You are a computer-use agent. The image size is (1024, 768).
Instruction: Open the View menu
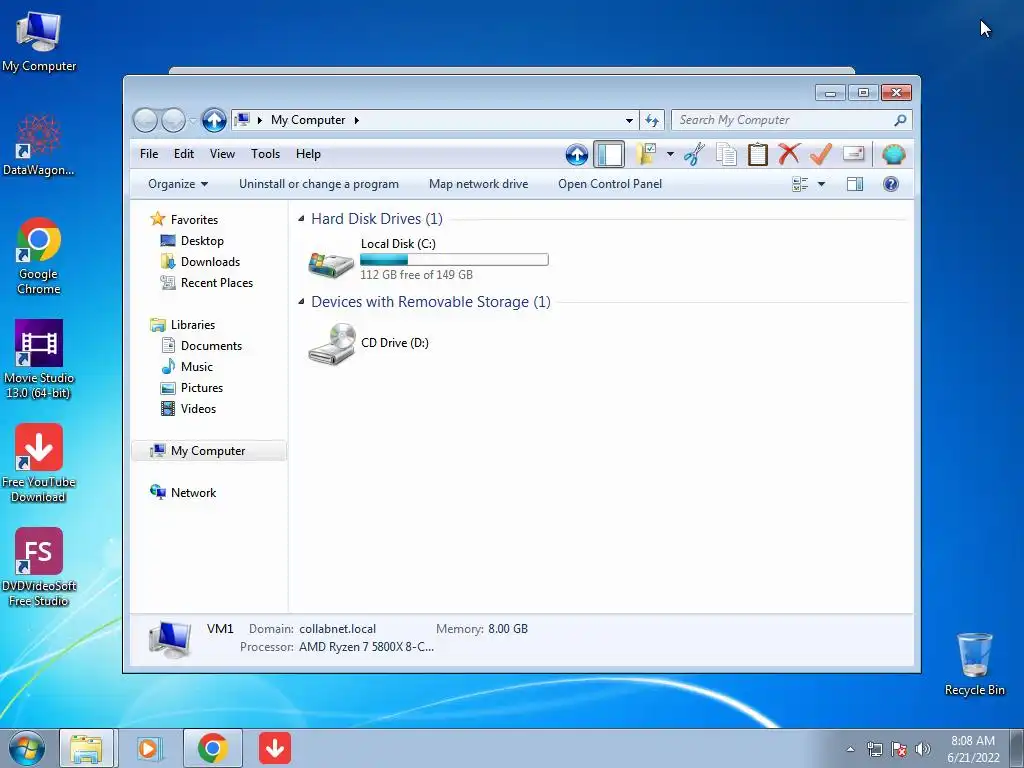point(222,154)
